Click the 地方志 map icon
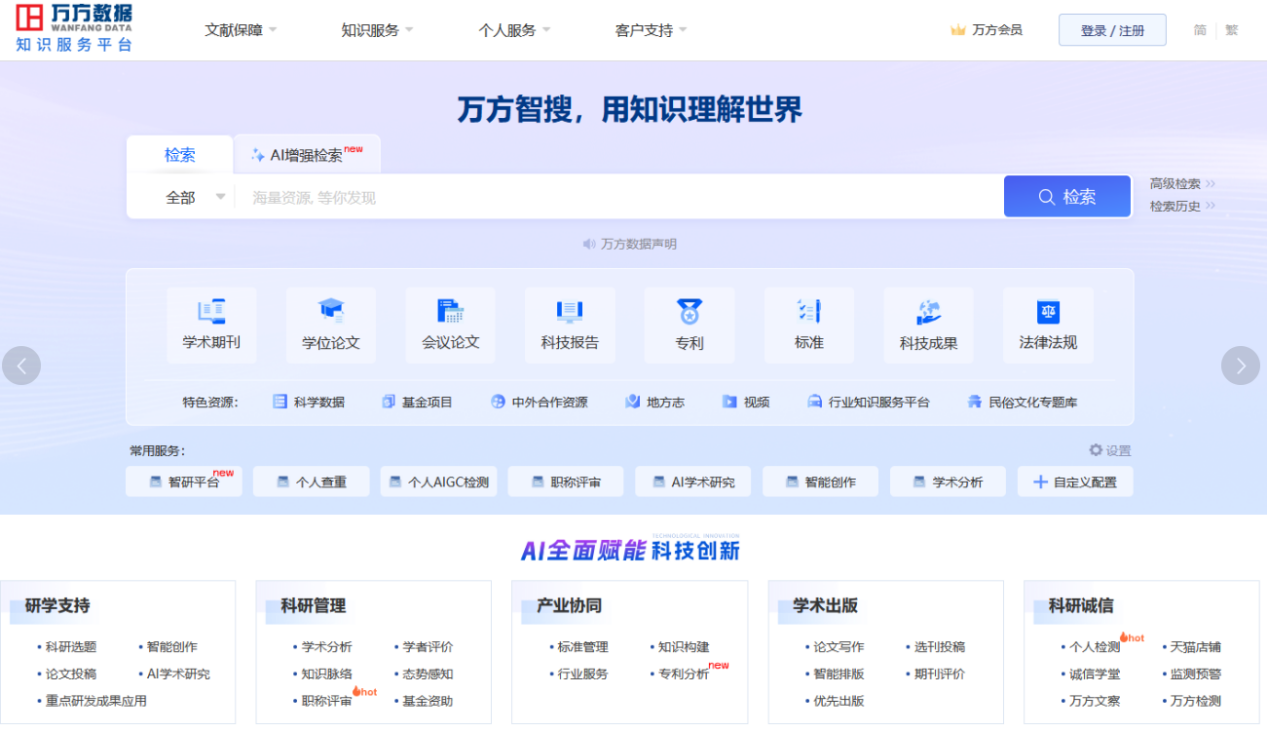 [632, 402]
